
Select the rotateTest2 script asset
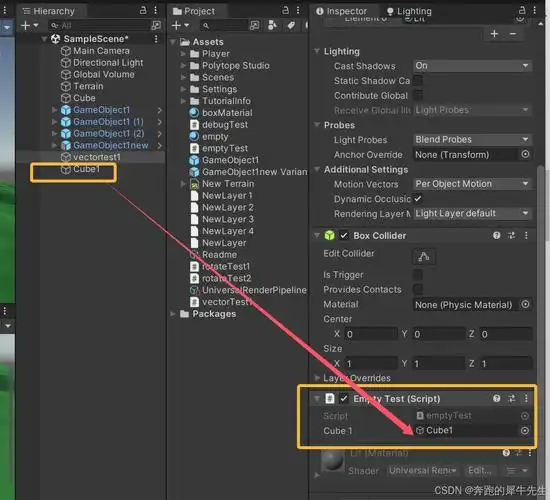(x=221, y=278)
